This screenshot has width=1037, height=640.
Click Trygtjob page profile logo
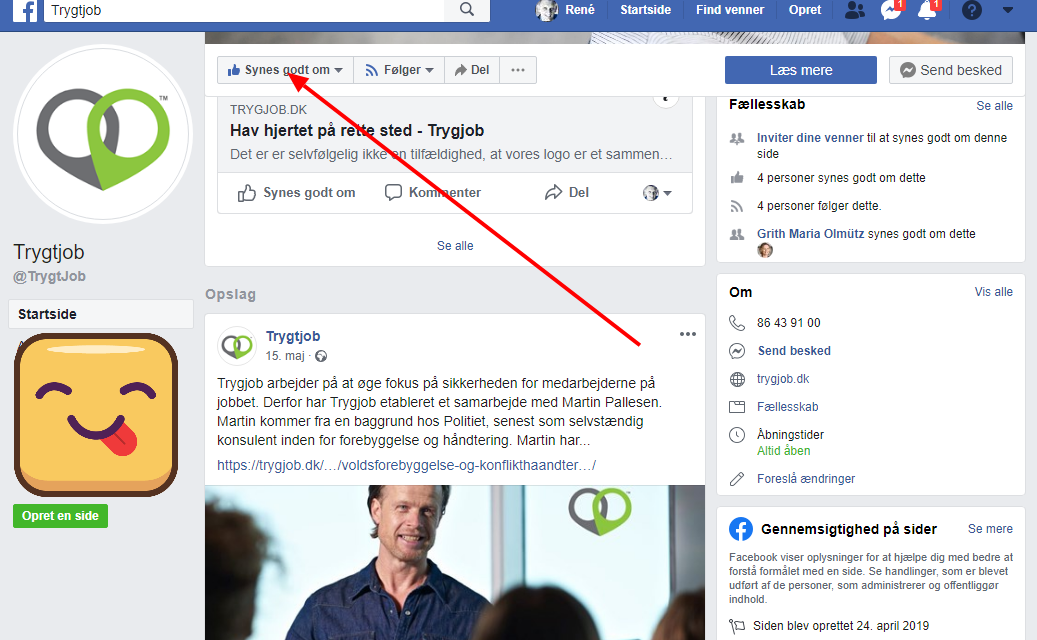(103, 134)
